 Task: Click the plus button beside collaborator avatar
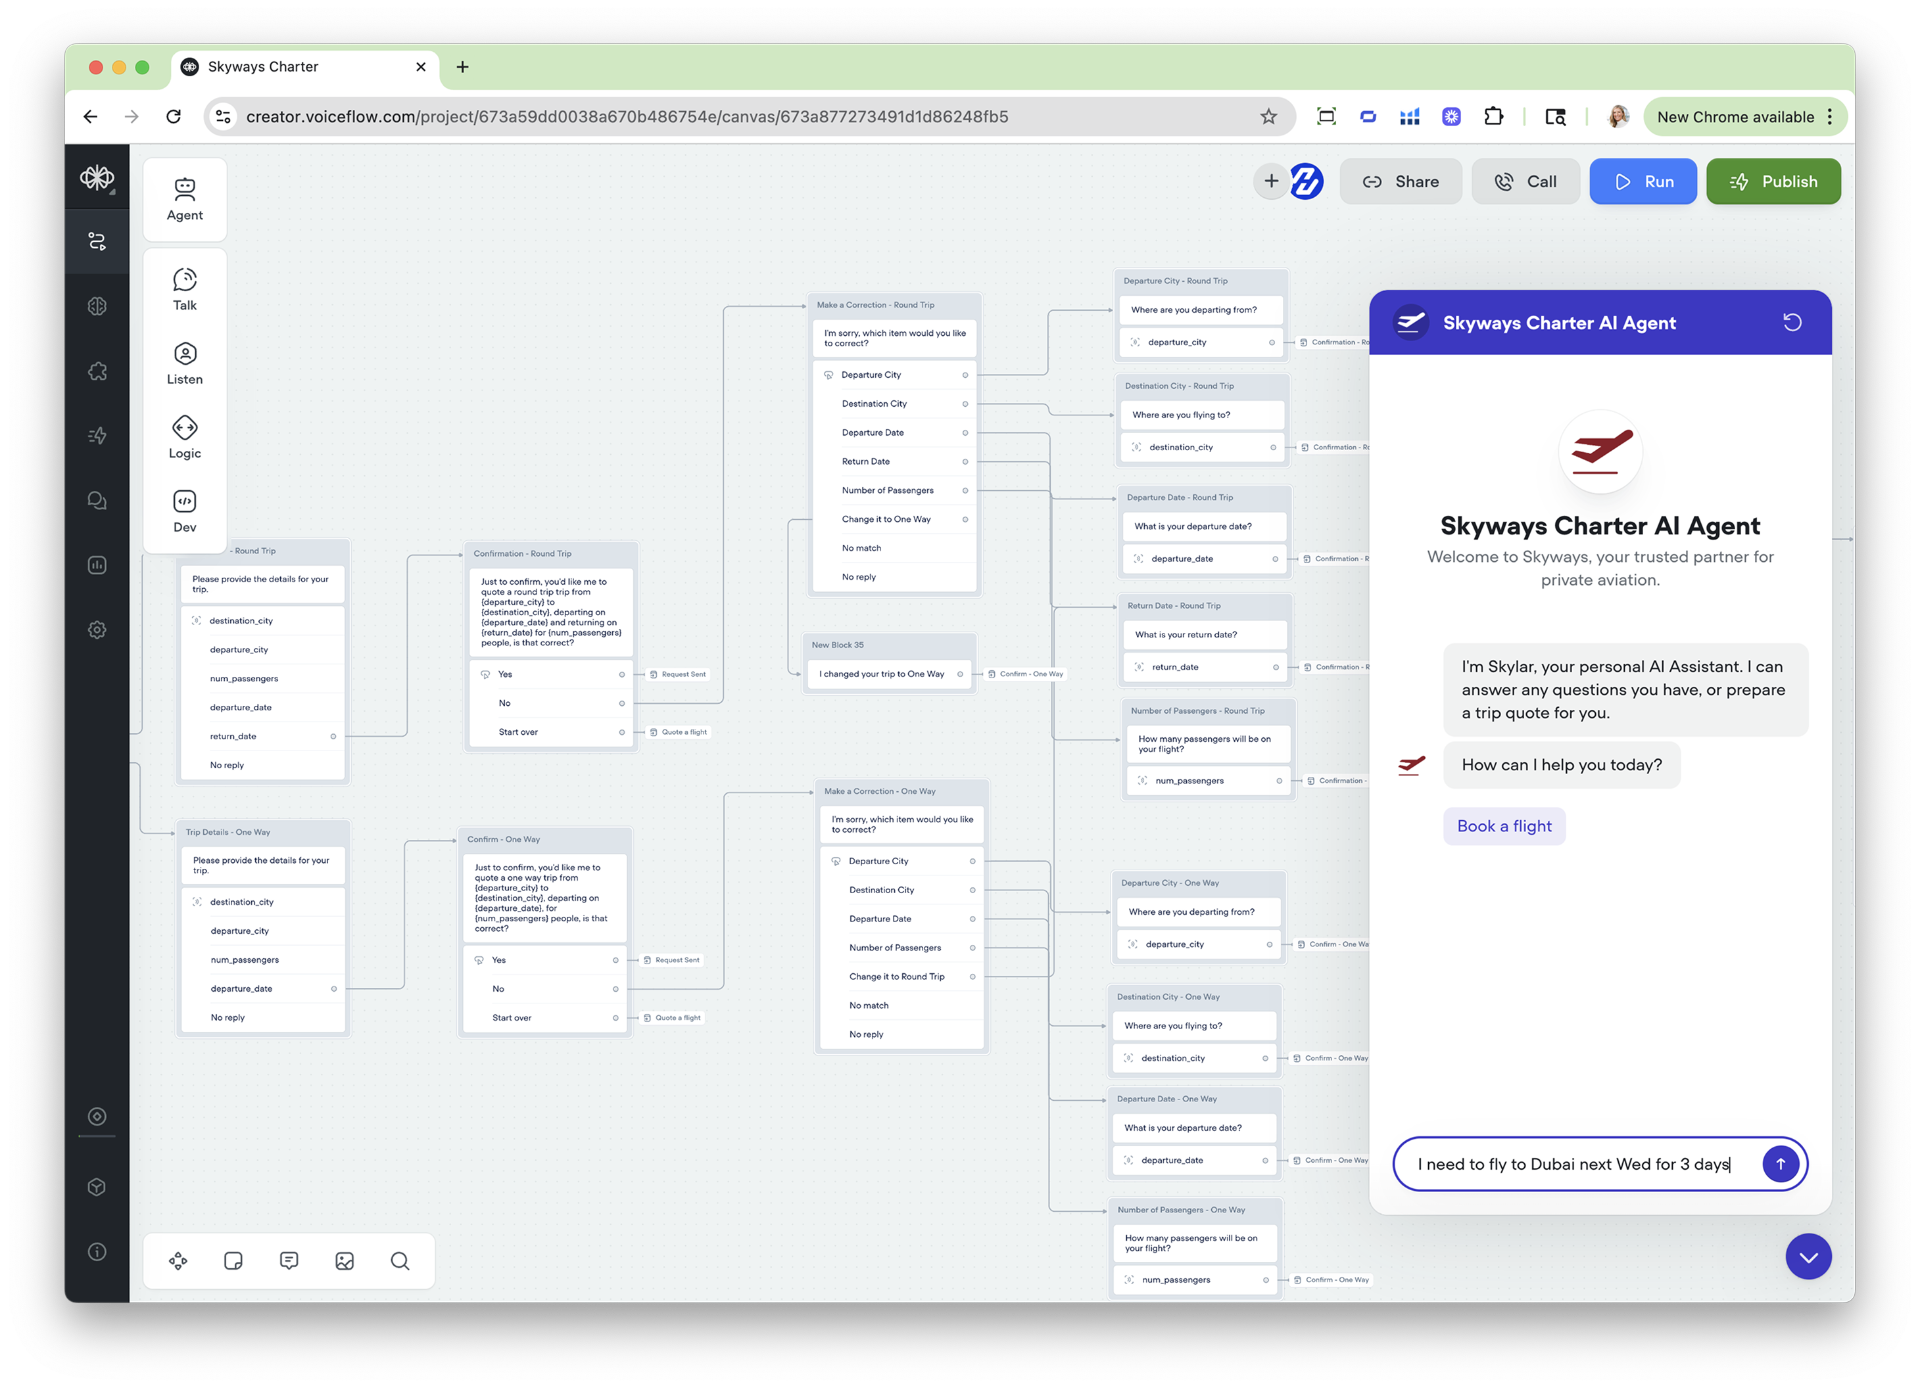(x=1271, y=181)
